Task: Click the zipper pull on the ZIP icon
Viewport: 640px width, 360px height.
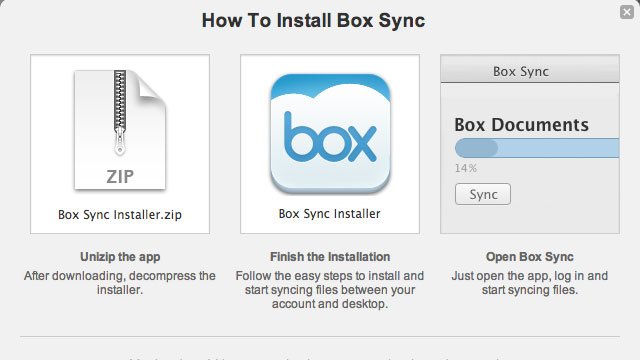Action: click(x=120, y=141)
